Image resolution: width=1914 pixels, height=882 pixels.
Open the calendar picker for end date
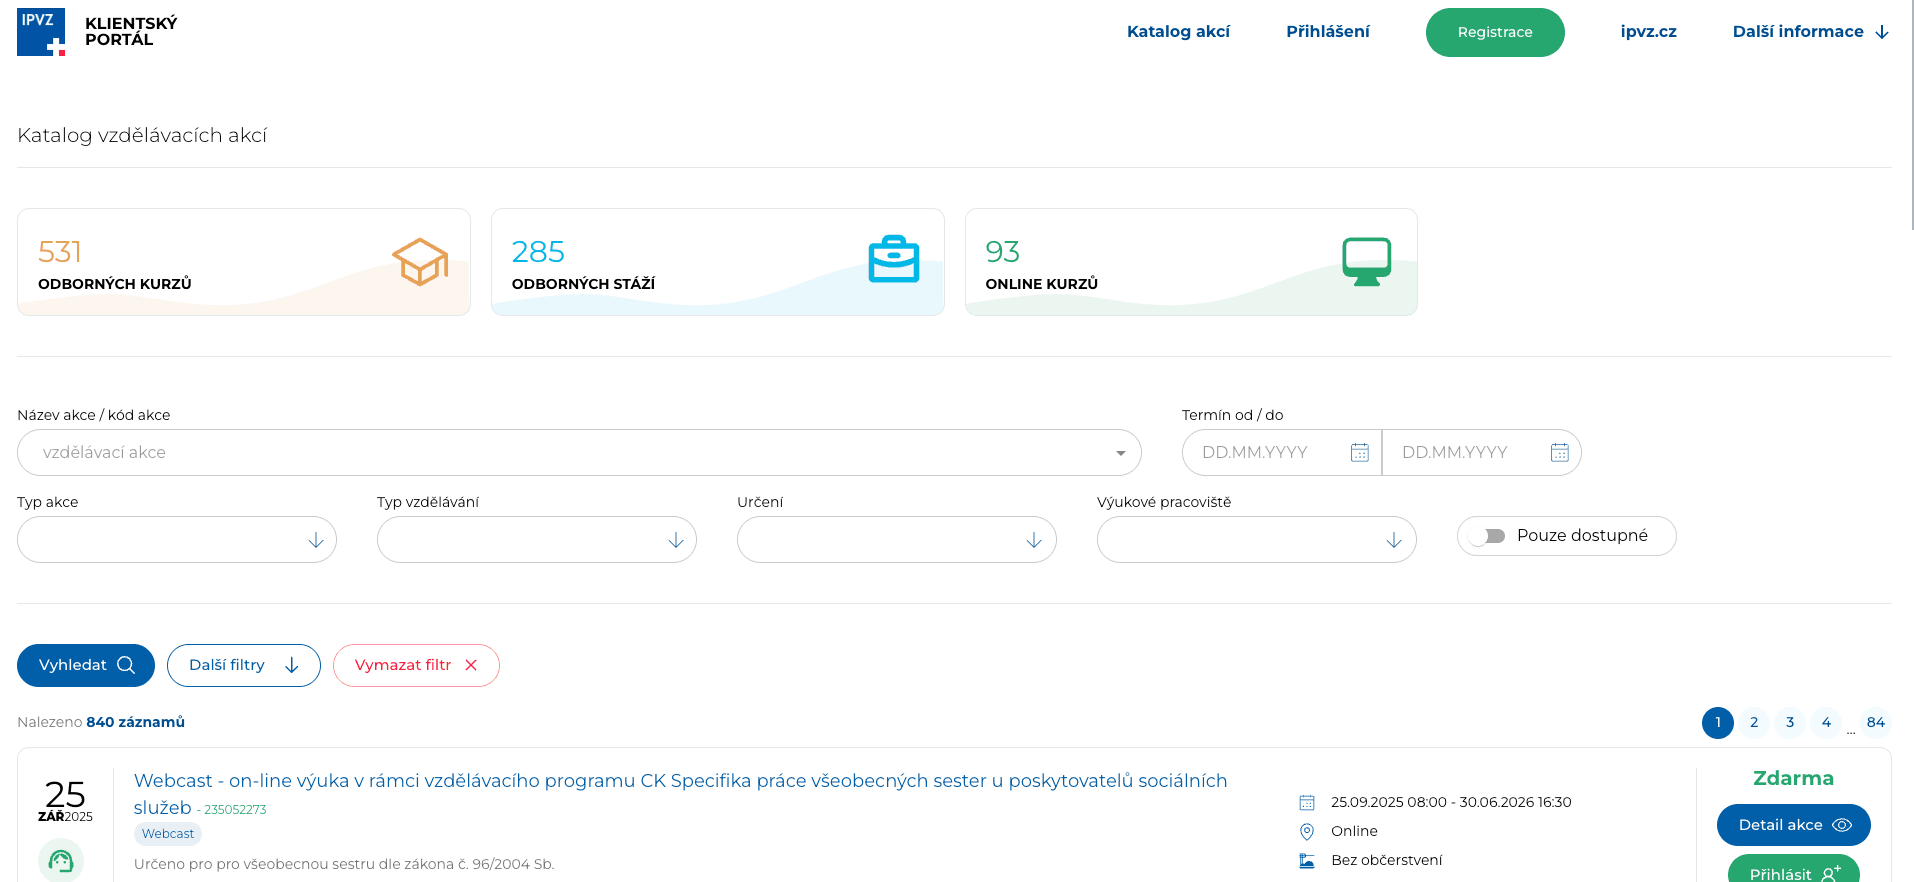click(x=1559, y=453)
